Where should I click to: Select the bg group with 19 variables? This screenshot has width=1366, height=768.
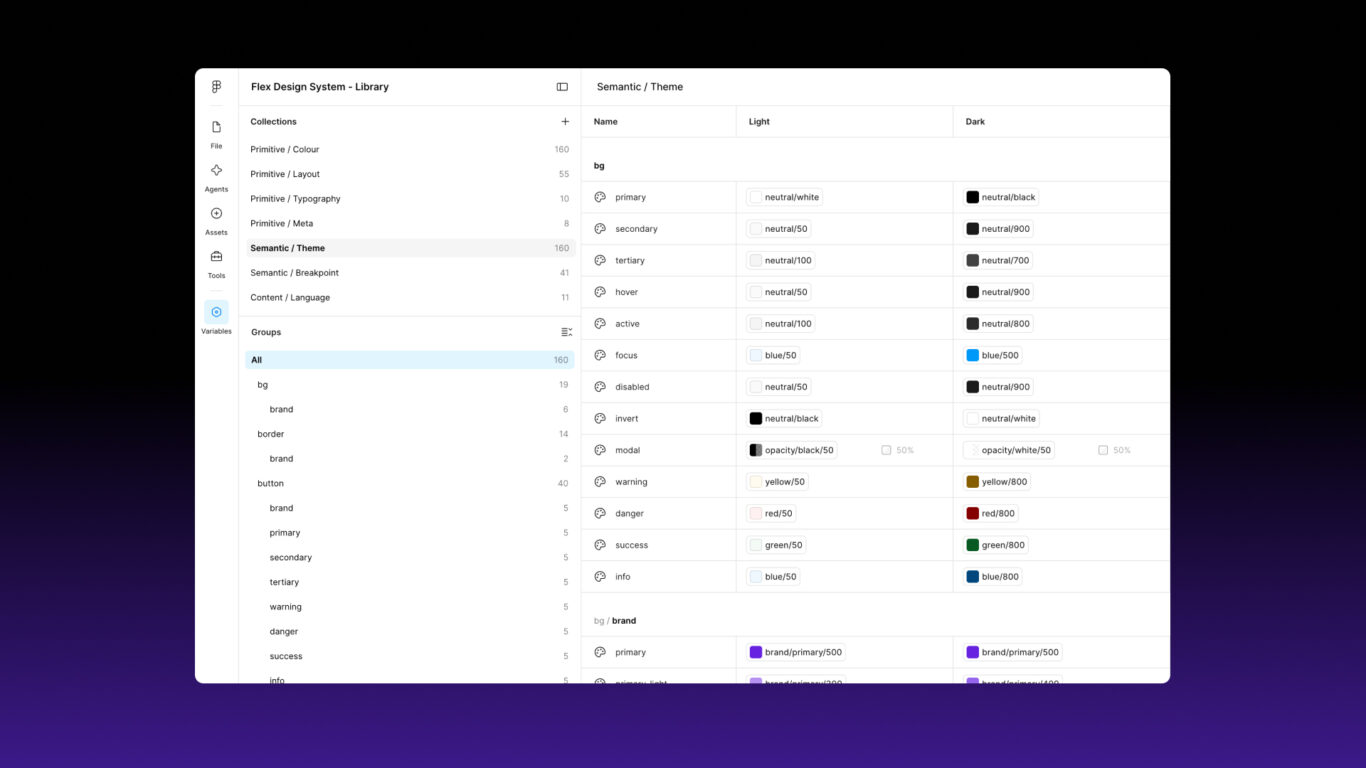[x=410, y=385]
